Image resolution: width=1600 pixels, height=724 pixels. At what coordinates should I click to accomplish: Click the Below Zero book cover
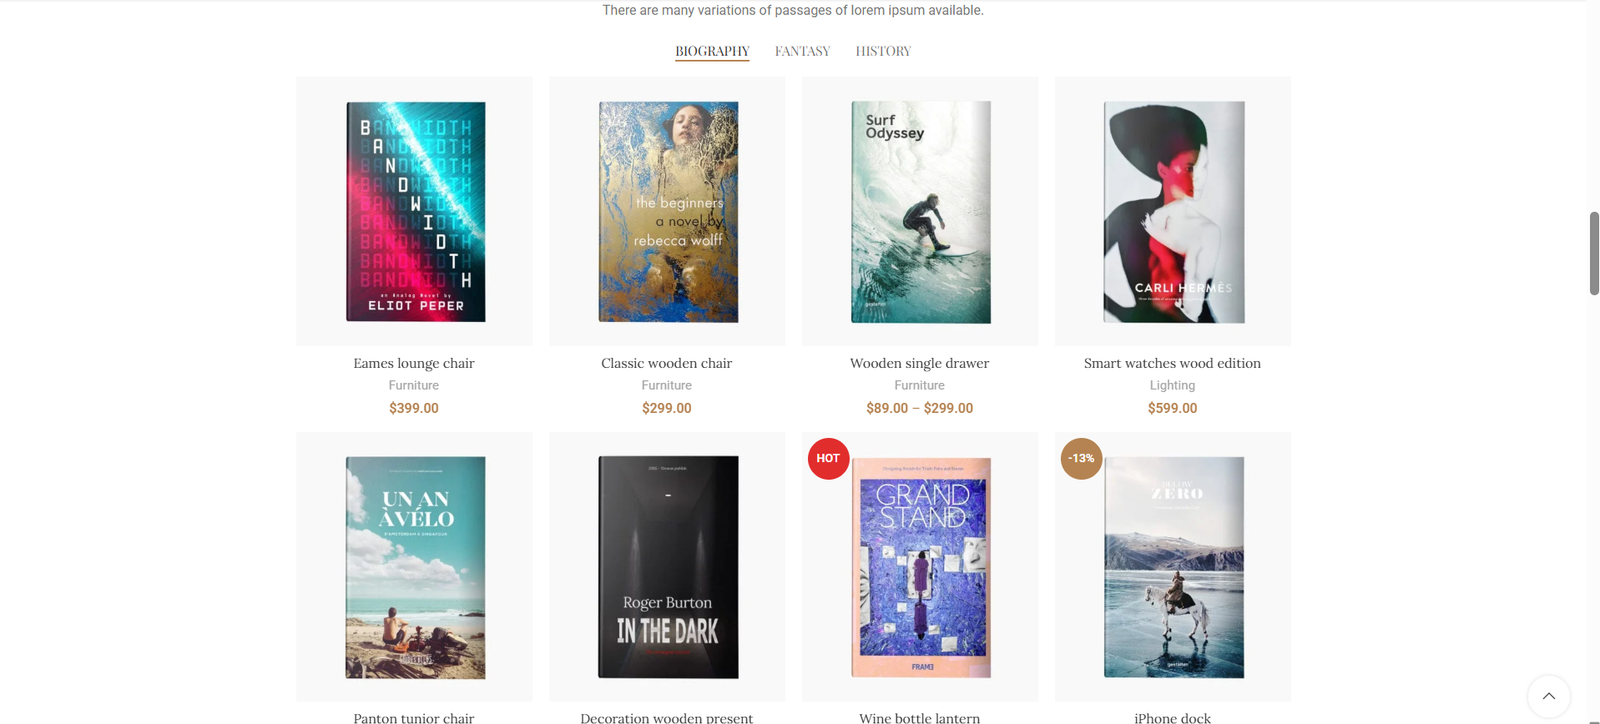[x=1173, y=567]
